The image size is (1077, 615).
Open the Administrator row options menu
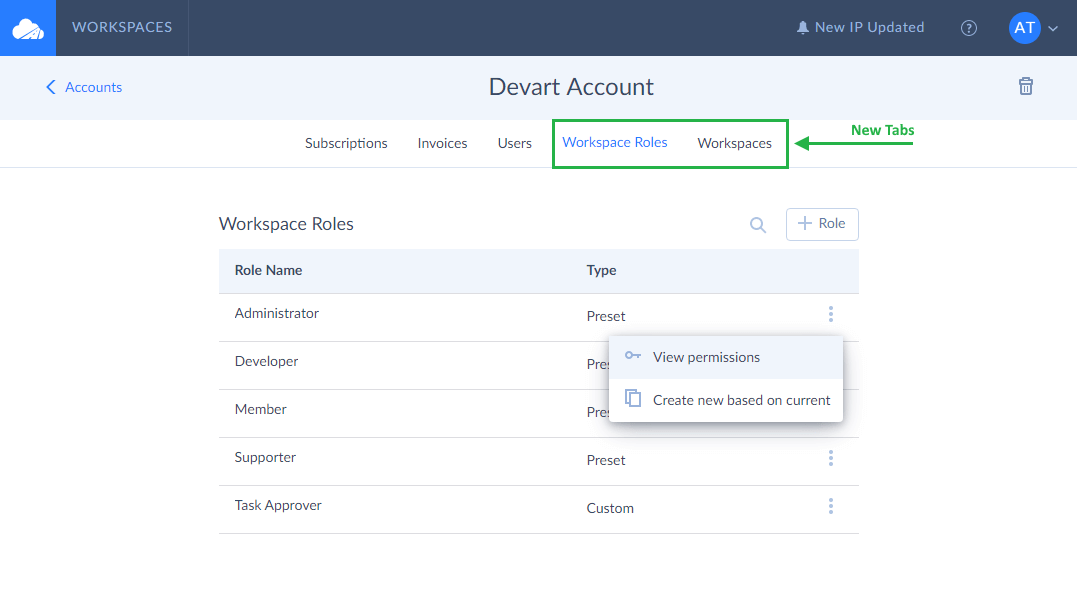point(830,315)
